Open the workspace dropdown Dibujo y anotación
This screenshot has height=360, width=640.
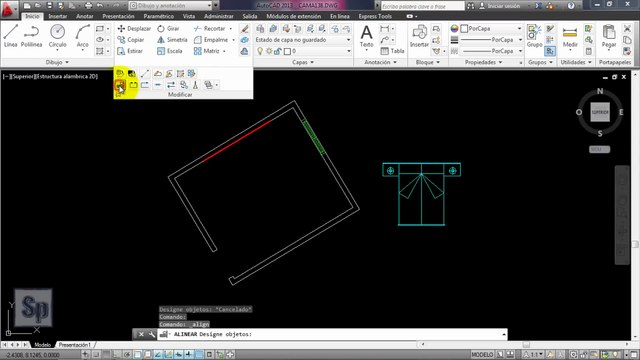[x=171, y=6]
